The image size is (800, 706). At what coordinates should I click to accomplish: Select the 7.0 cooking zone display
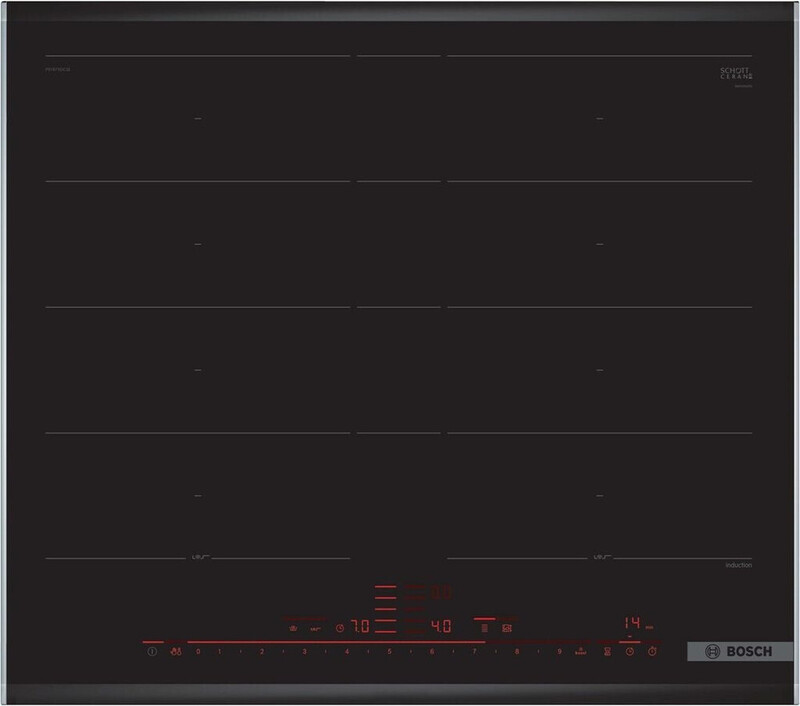[359, 627]
